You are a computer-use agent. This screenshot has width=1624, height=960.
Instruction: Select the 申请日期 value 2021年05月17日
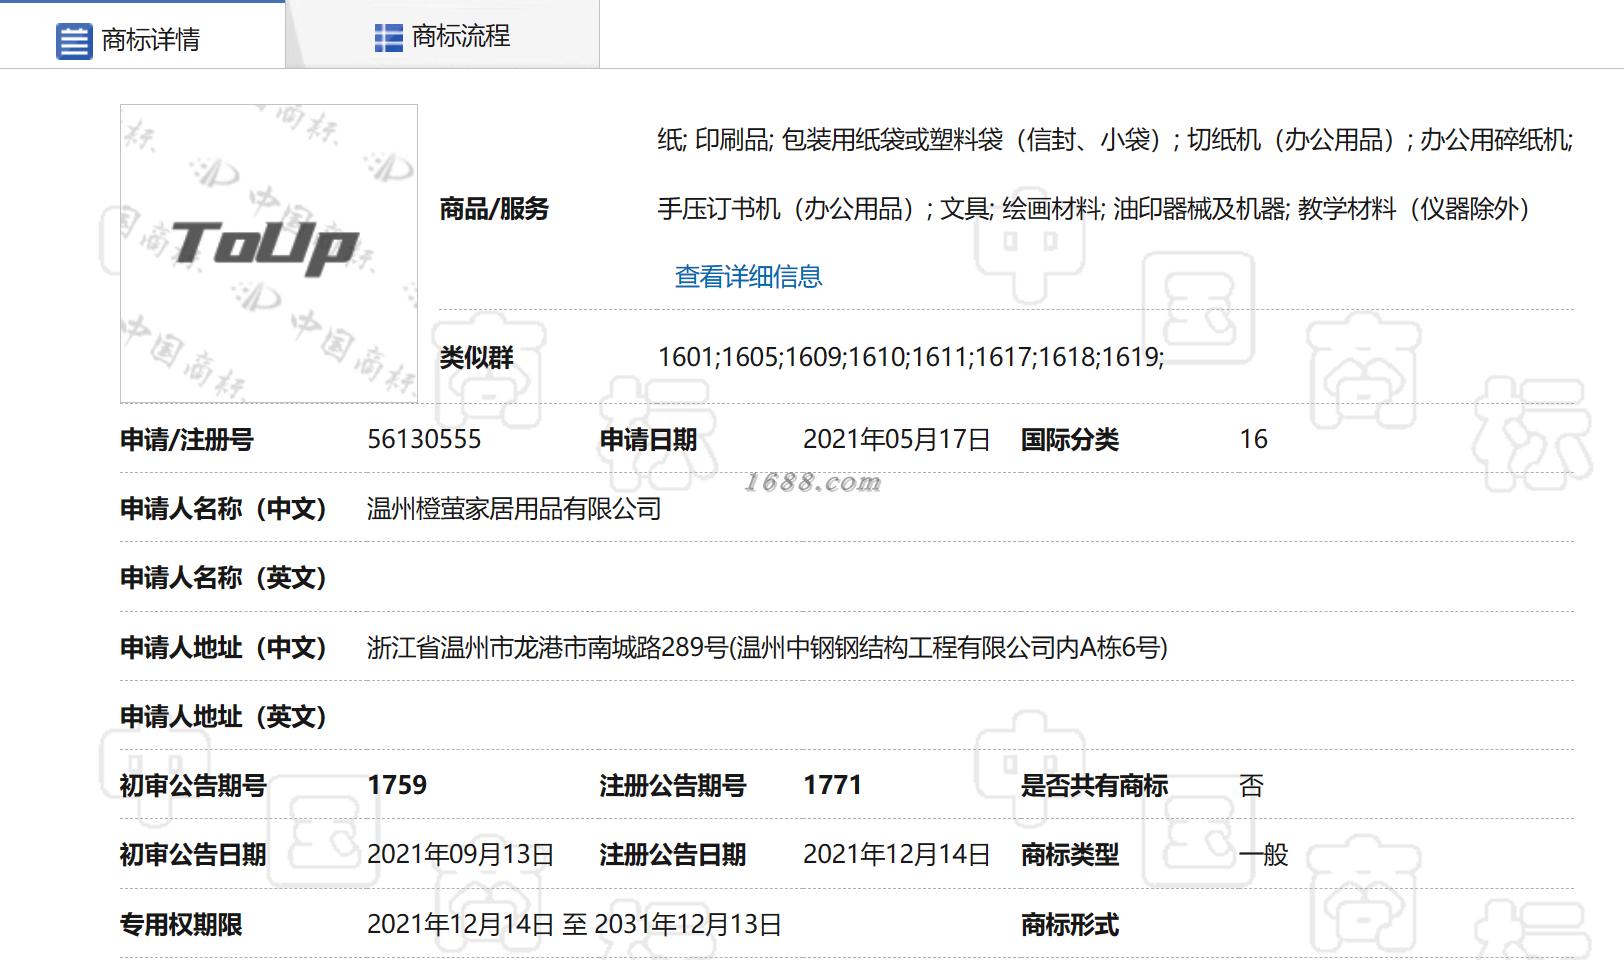(896, 439)
